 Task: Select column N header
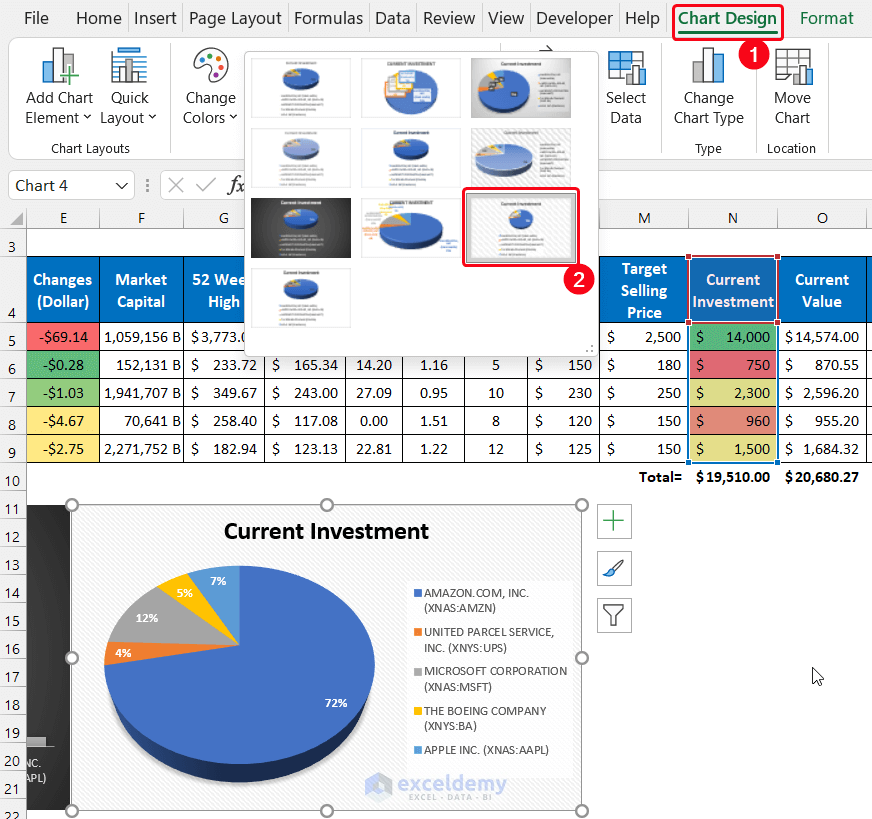(x=732, y=219)
